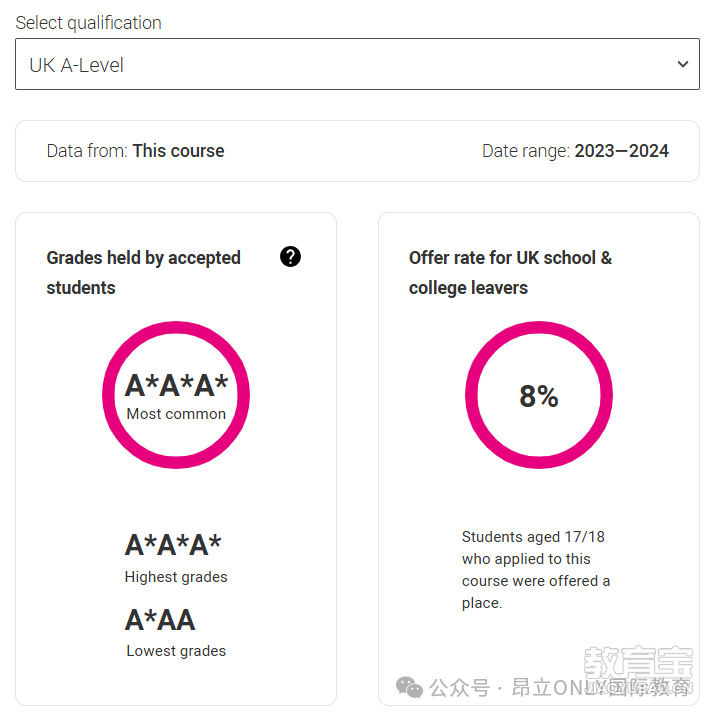This screenshot has height=717, width=714.
Task: Click the WeChat logo icon
Action: point(409,687)
